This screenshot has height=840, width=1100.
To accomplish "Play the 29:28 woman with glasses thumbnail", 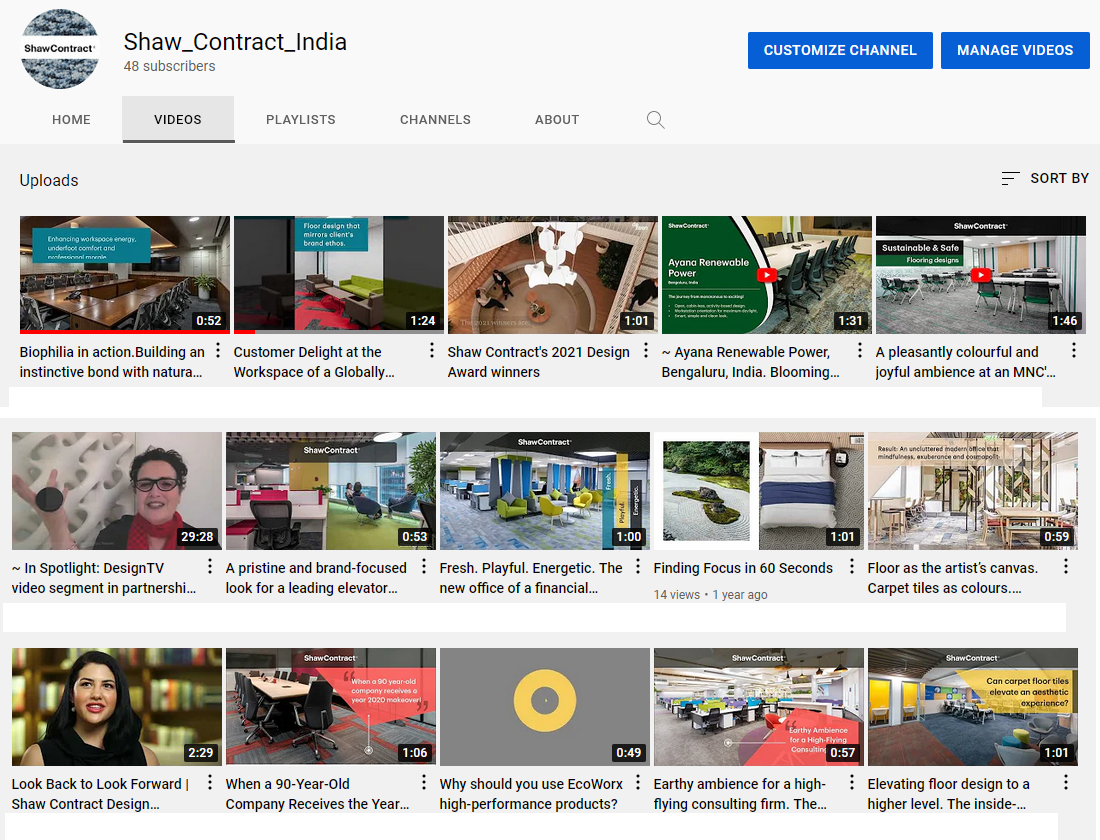I will 116,491.
